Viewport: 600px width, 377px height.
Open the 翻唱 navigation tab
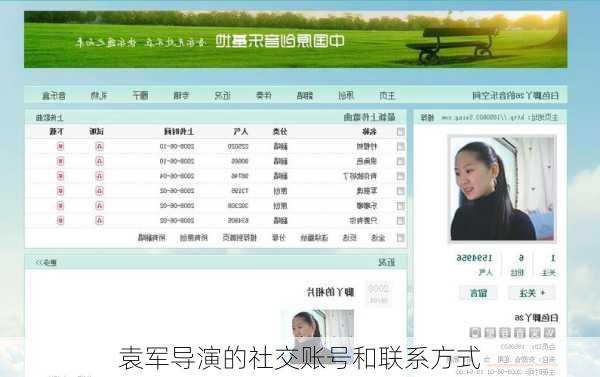tap(305, 95)
